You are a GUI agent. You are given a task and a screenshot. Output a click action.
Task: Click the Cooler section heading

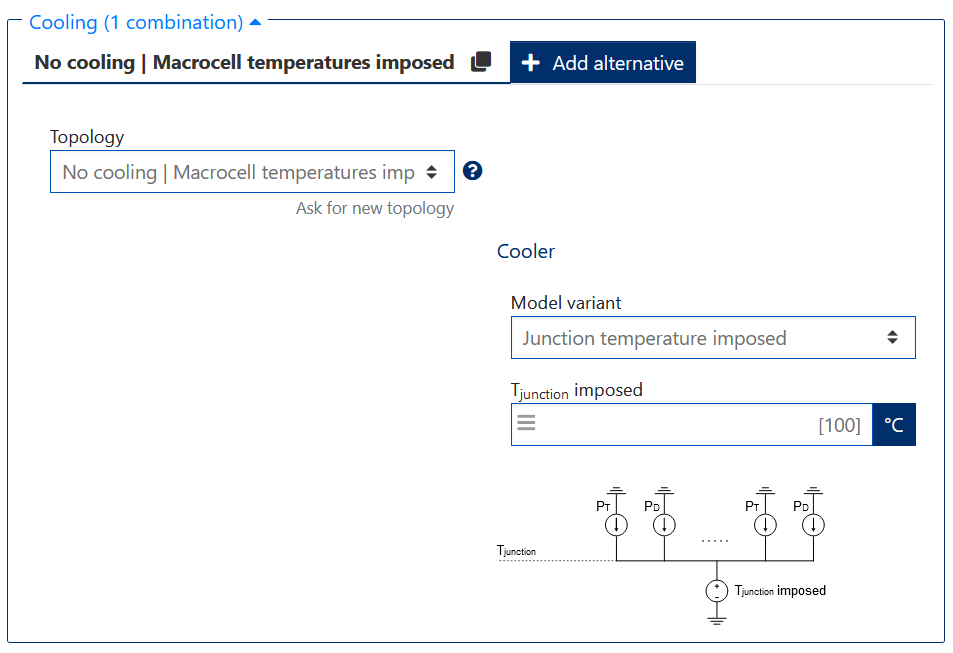point(525,251)
